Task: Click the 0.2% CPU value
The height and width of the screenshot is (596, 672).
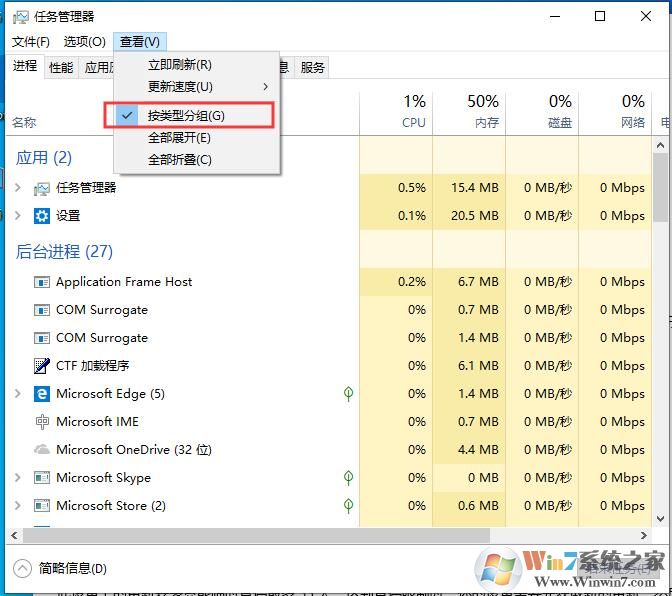Action: point(411,282)
